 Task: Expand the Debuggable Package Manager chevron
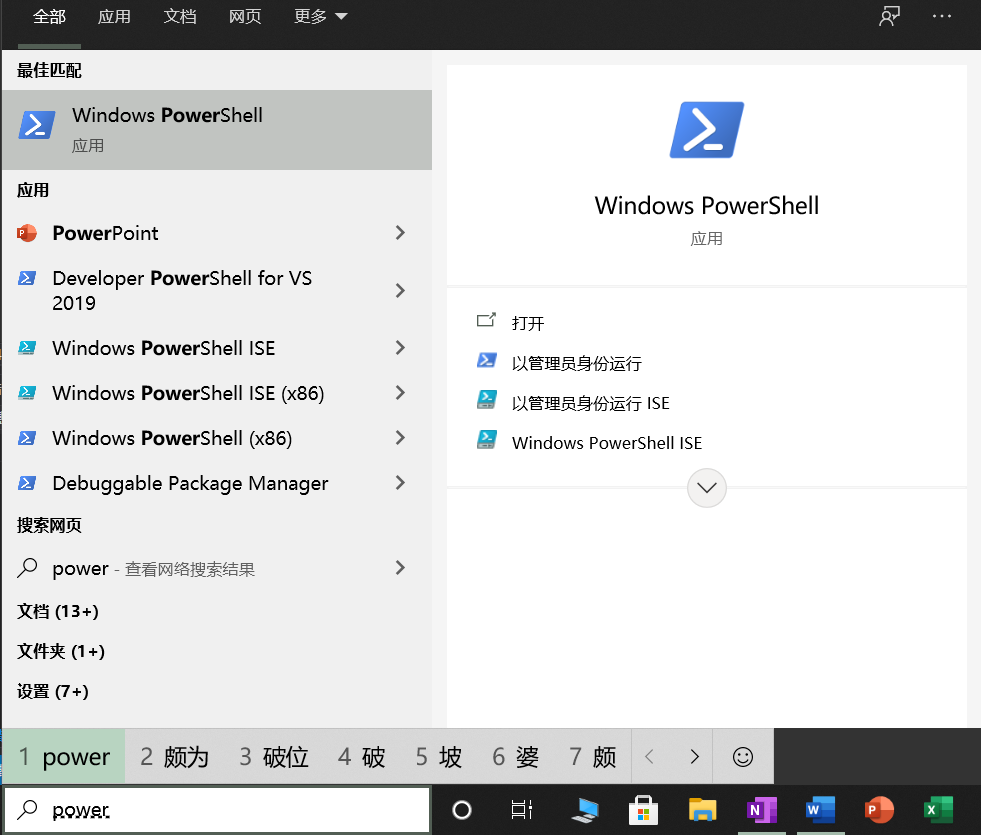pos(400,483)
